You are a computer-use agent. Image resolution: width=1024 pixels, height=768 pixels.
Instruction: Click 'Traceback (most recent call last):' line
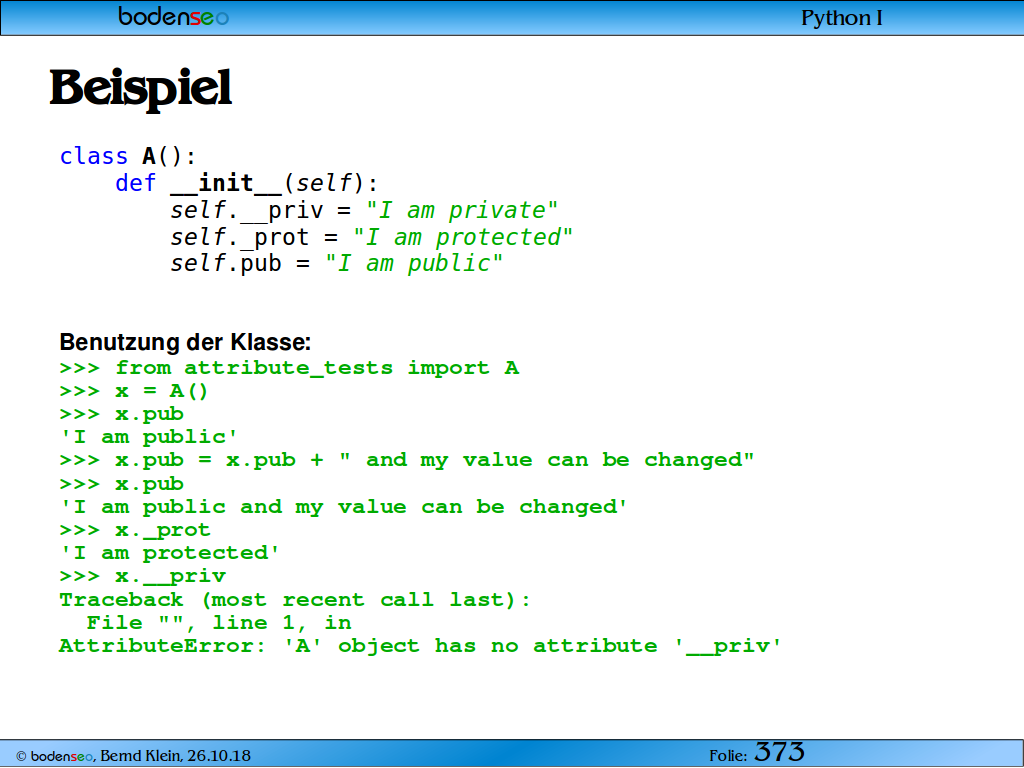pyautogui.click(x=295, y=600)
